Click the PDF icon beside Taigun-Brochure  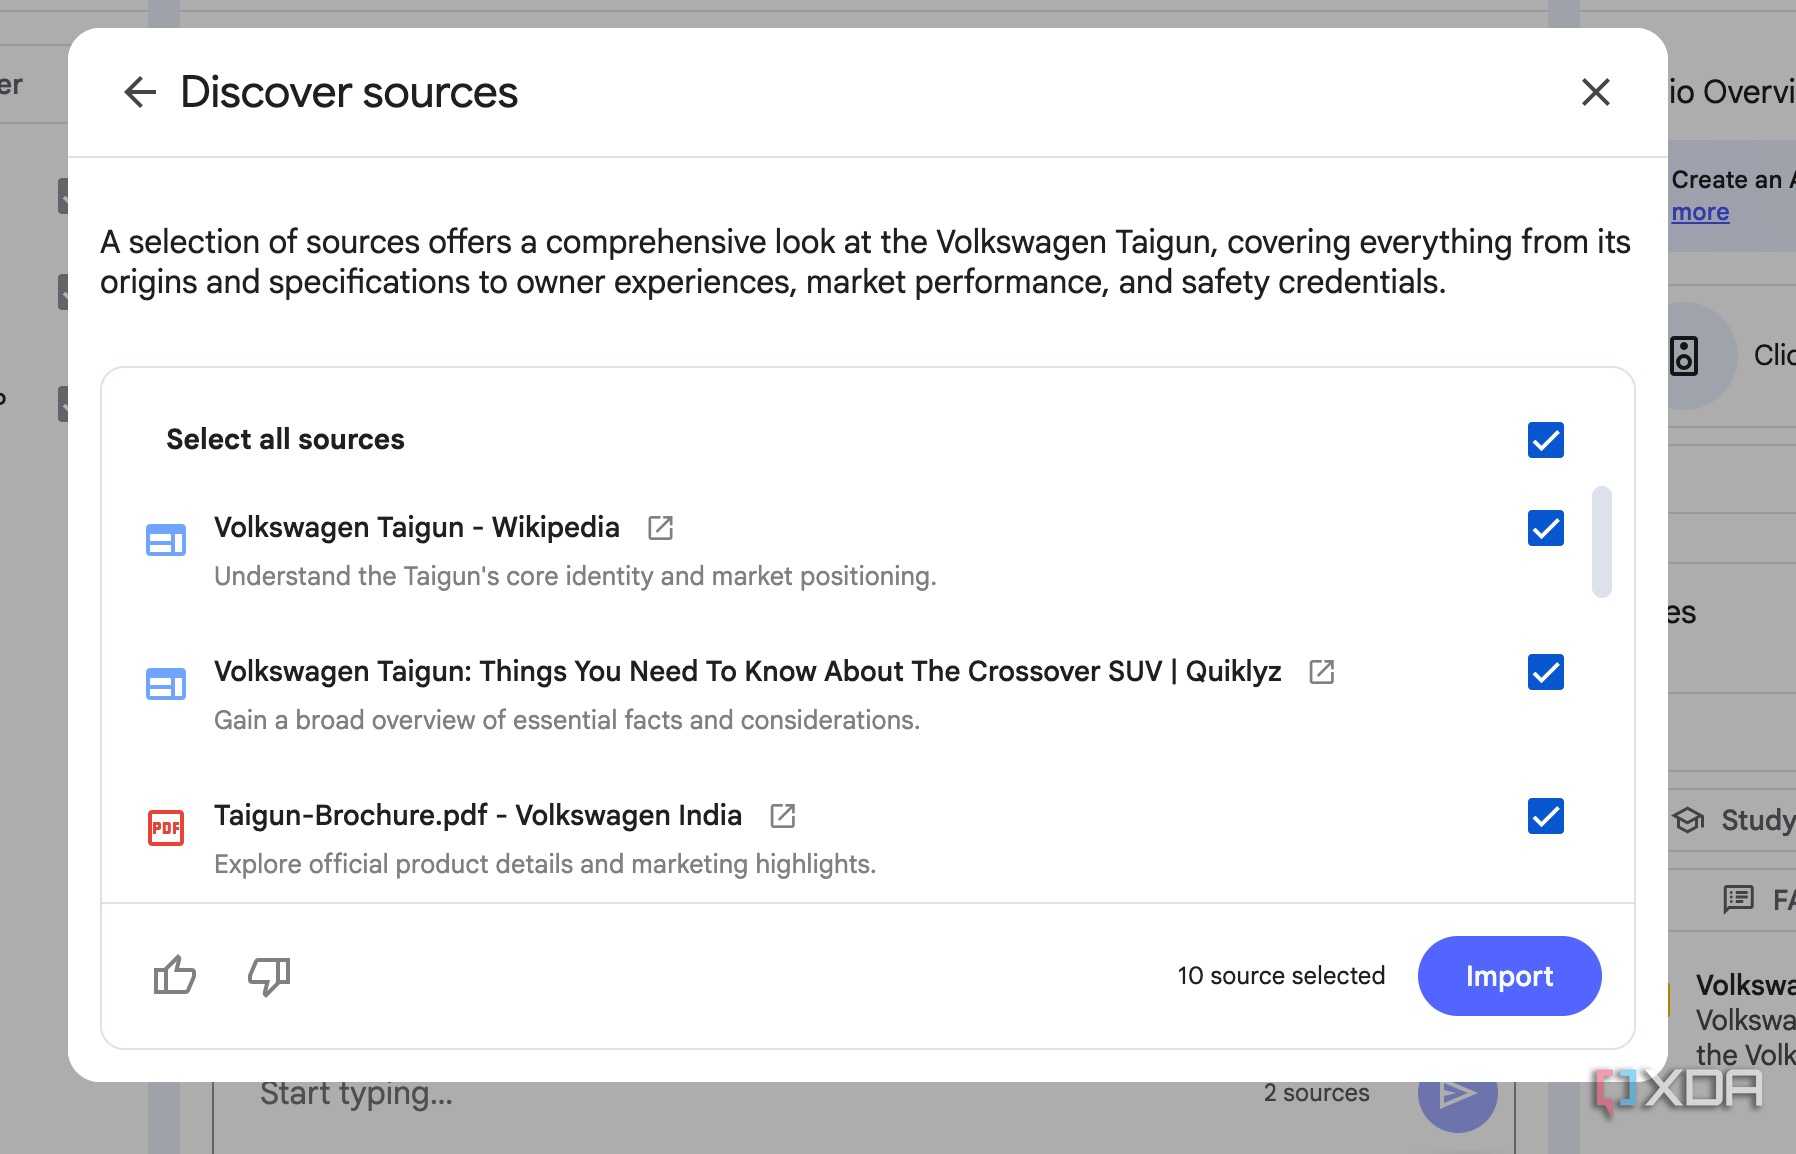pos(166,828)
